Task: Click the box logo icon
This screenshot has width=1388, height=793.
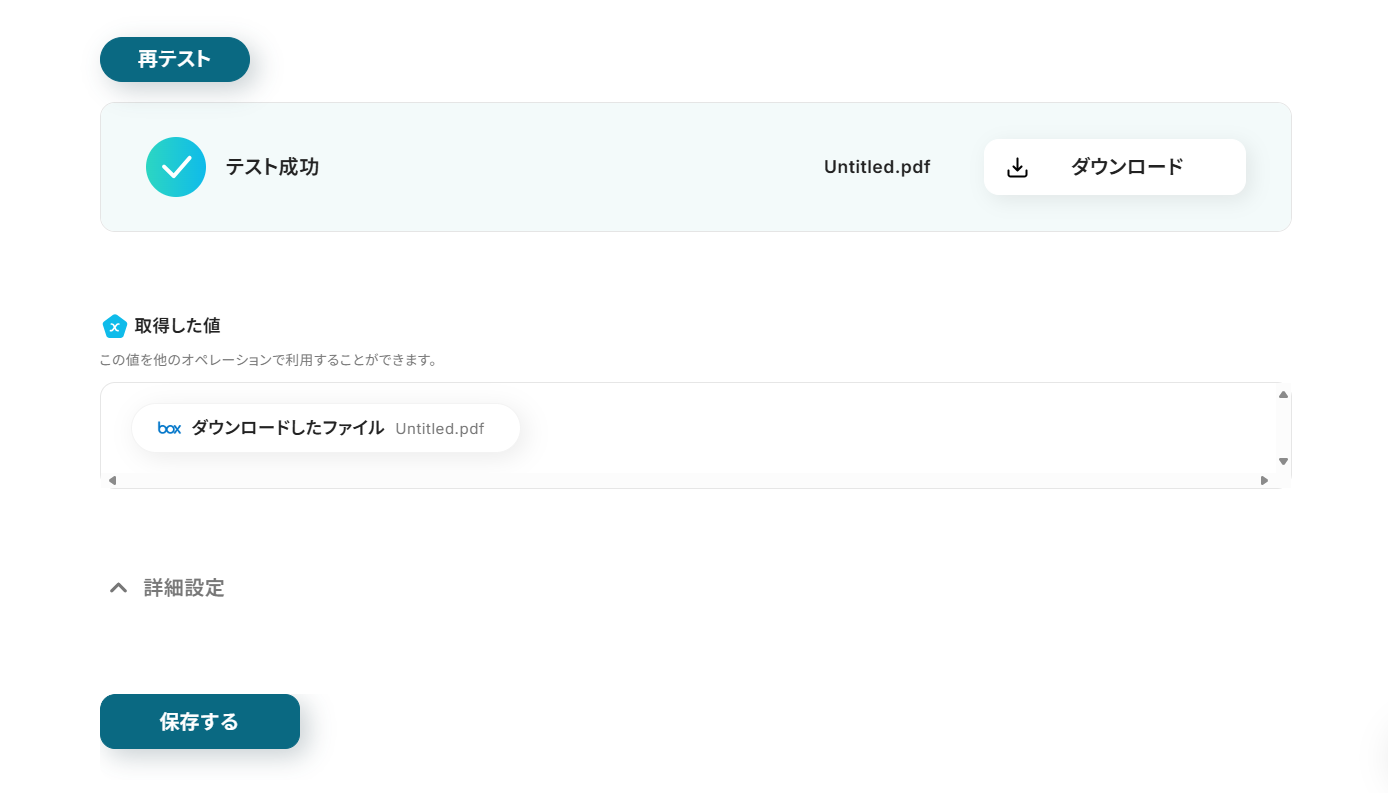Action: (x=170, y=428)
